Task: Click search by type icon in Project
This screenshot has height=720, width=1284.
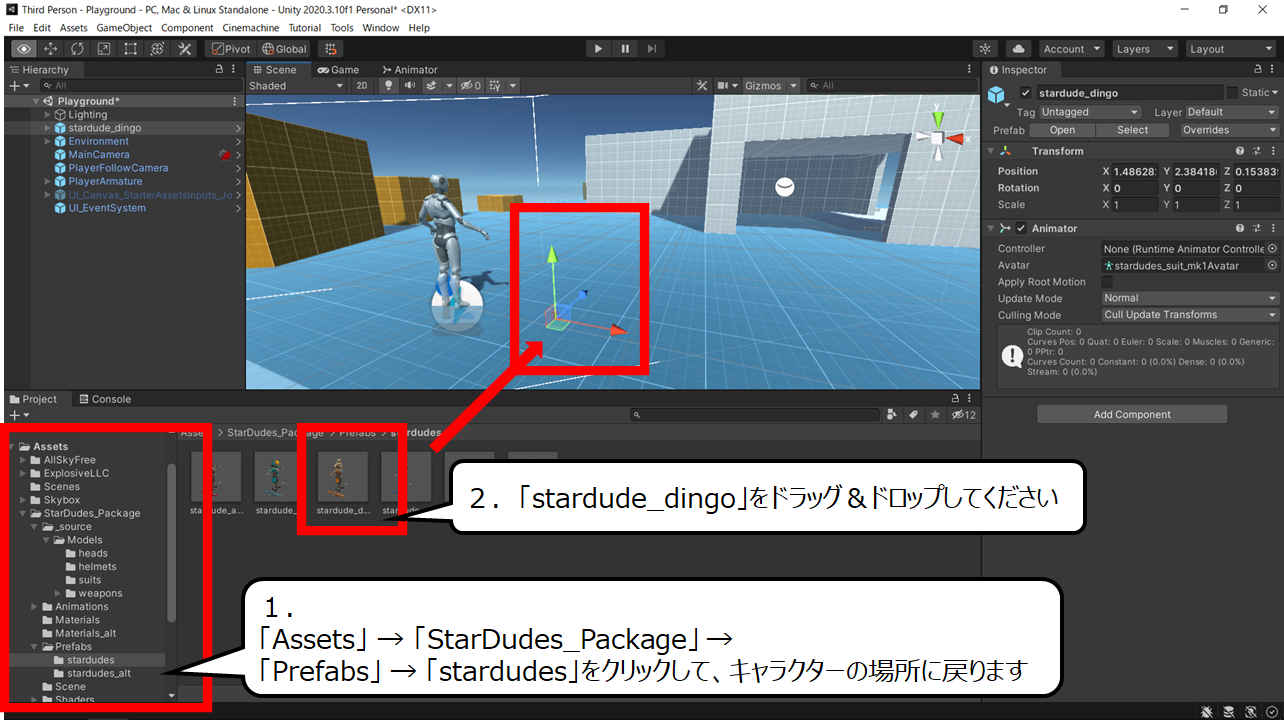Action: [892, 415]
